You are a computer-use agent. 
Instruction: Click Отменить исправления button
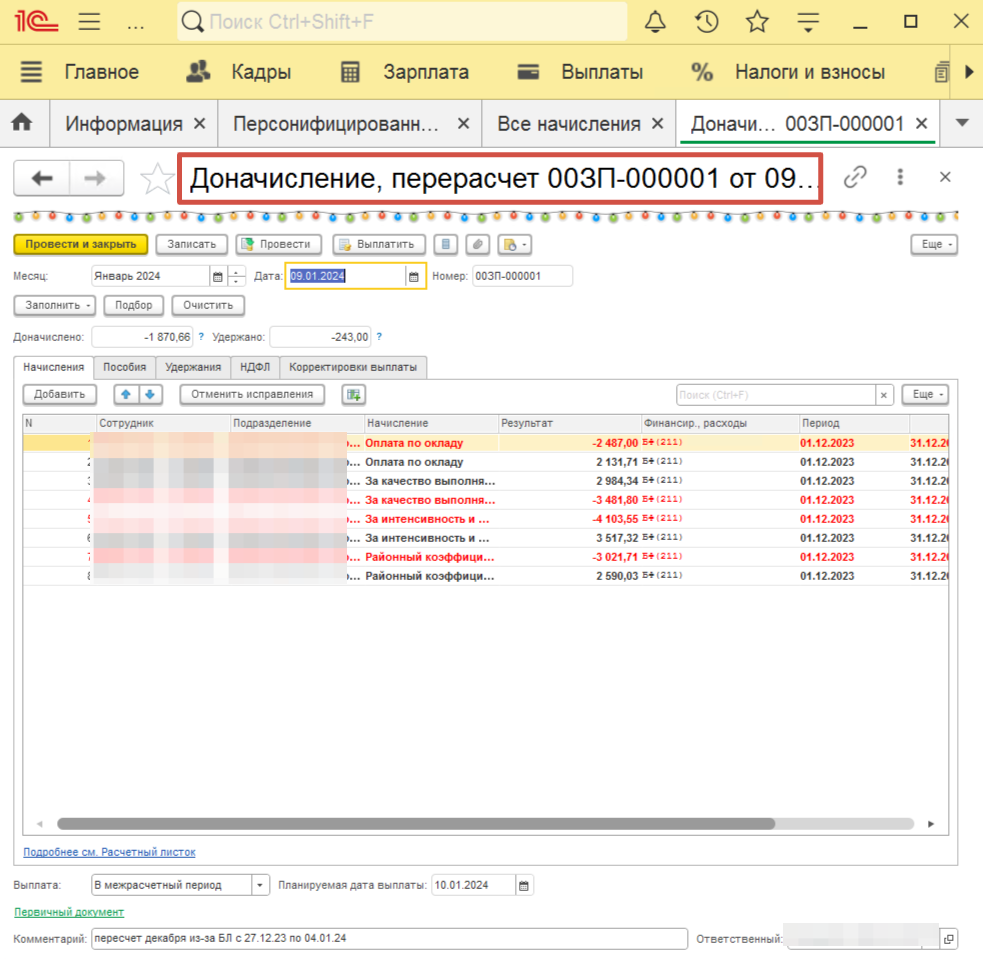(252, 394)
